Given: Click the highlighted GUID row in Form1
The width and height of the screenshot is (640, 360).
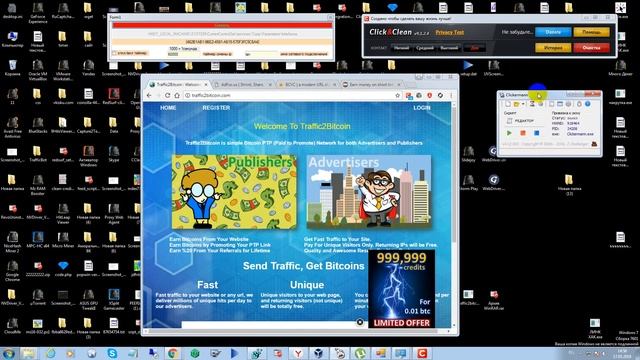Looking at the screenshot, I should (222, 42).
